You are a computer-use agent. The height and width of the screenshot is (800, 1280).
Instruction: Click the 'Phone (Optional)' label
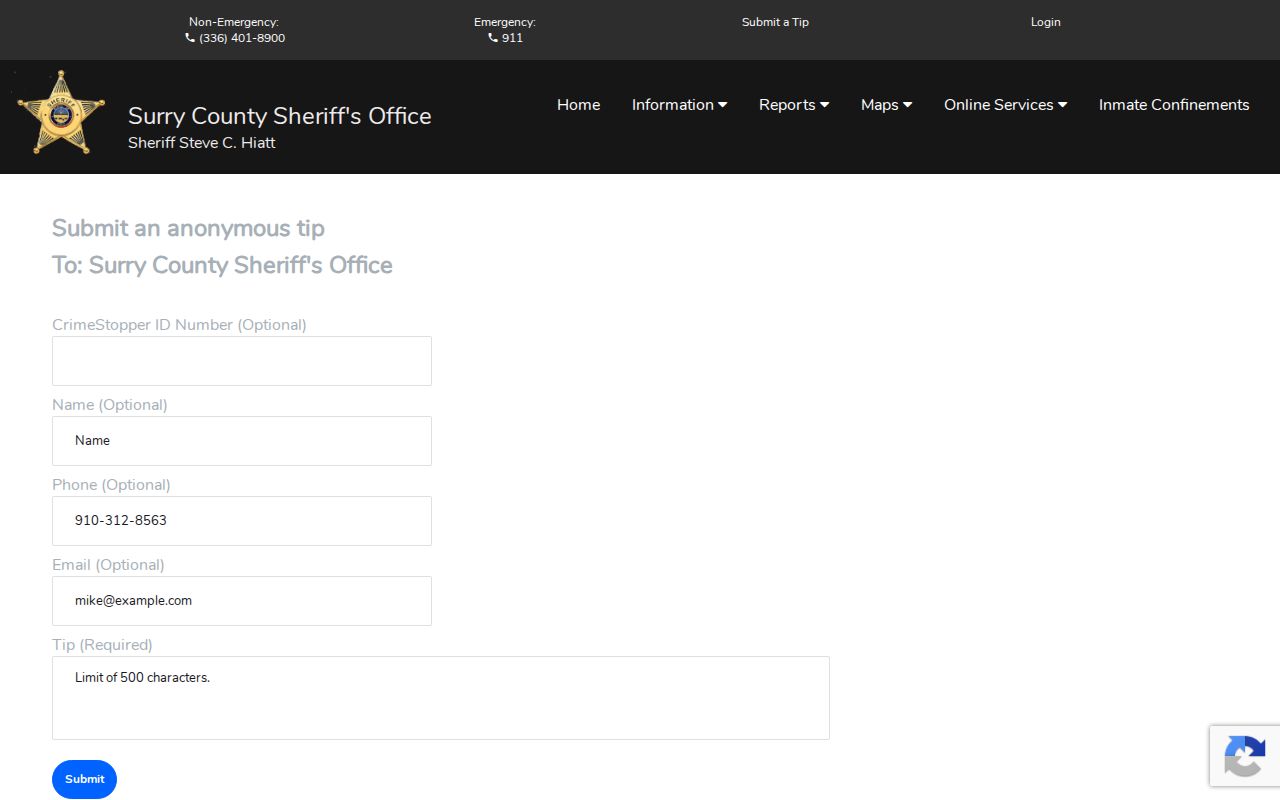coord(111,485)
